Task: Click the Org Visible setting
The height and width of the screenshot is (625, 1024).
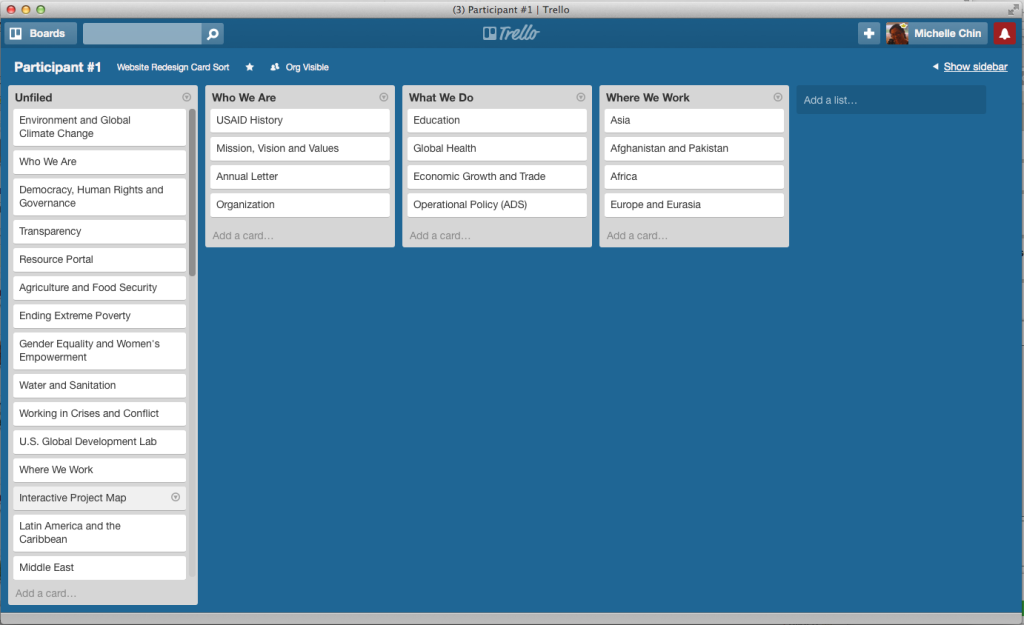Action: [300, 67]
